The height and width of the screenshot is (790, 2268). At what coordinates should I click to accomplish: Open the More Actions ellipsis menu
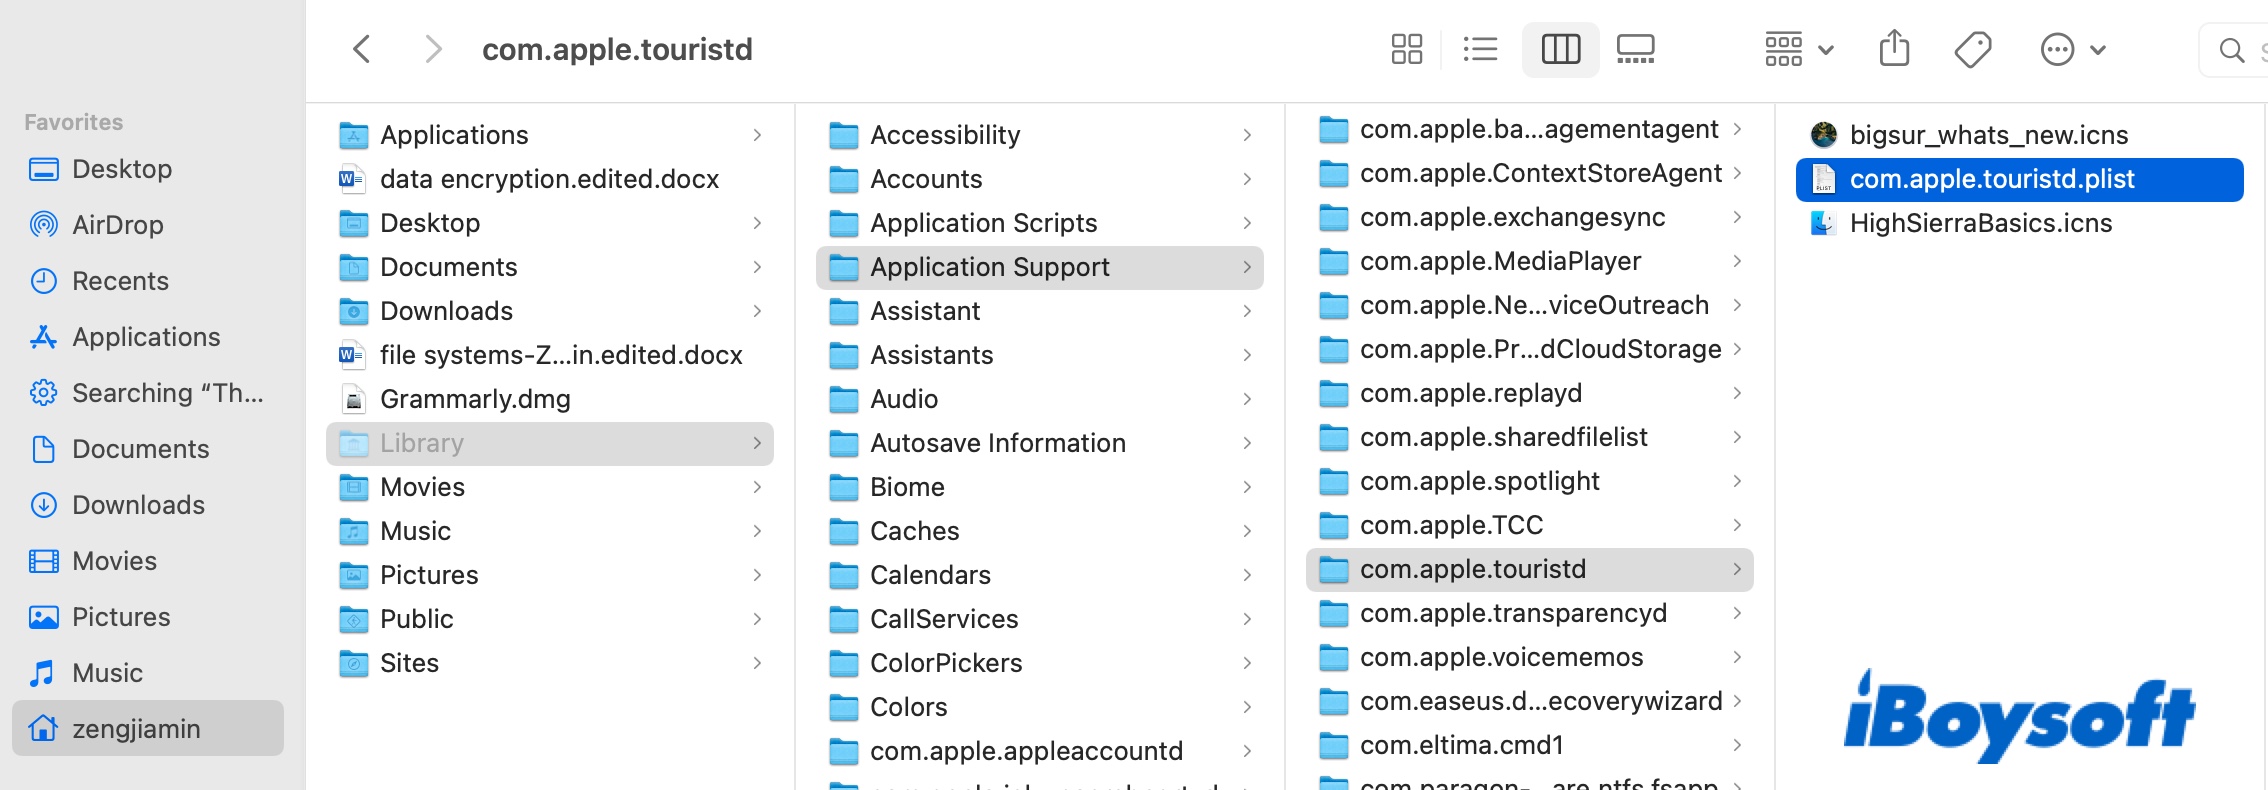tap(2072, 49)
